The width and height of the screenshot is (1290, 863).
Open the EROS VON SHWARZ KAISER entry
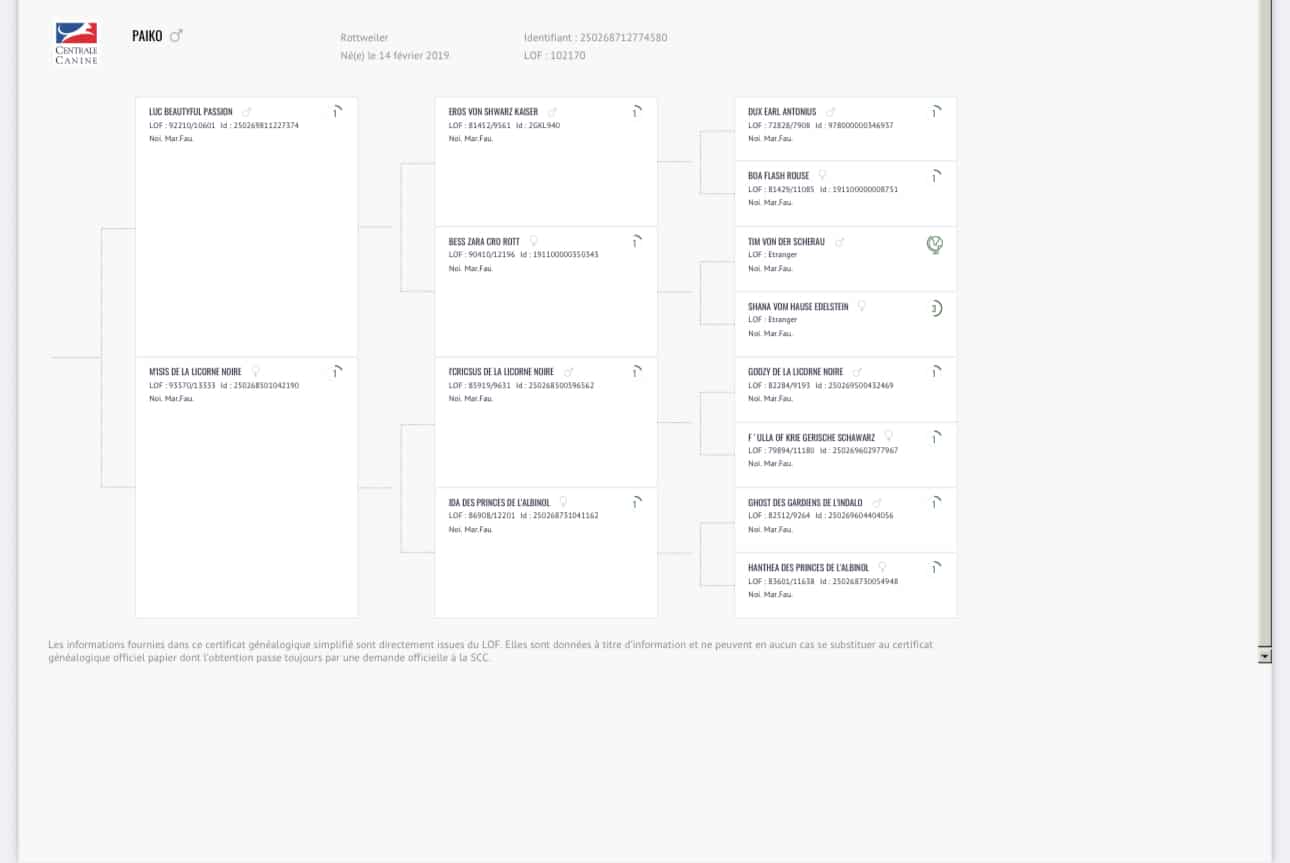click(x=493, y=112)
